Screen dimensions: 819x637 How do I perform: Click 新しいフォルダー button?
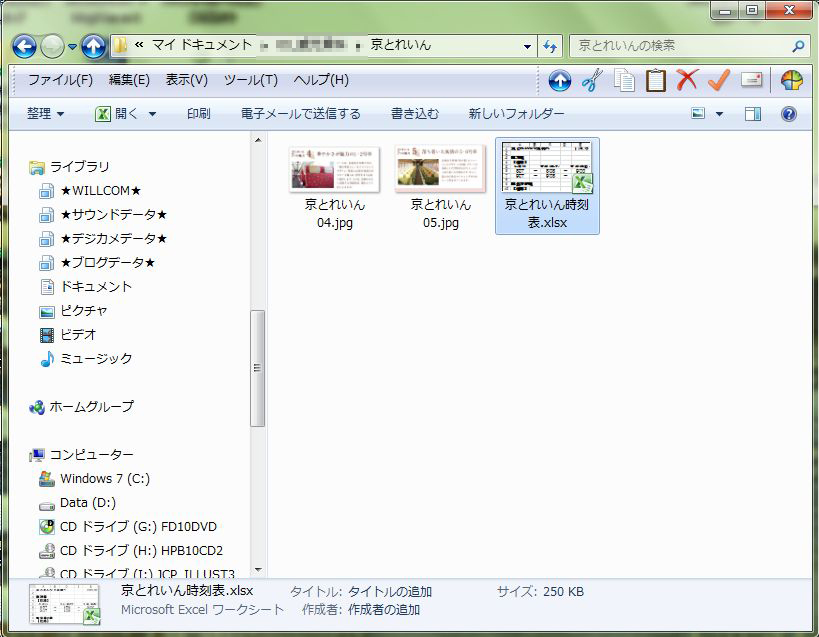516,114
